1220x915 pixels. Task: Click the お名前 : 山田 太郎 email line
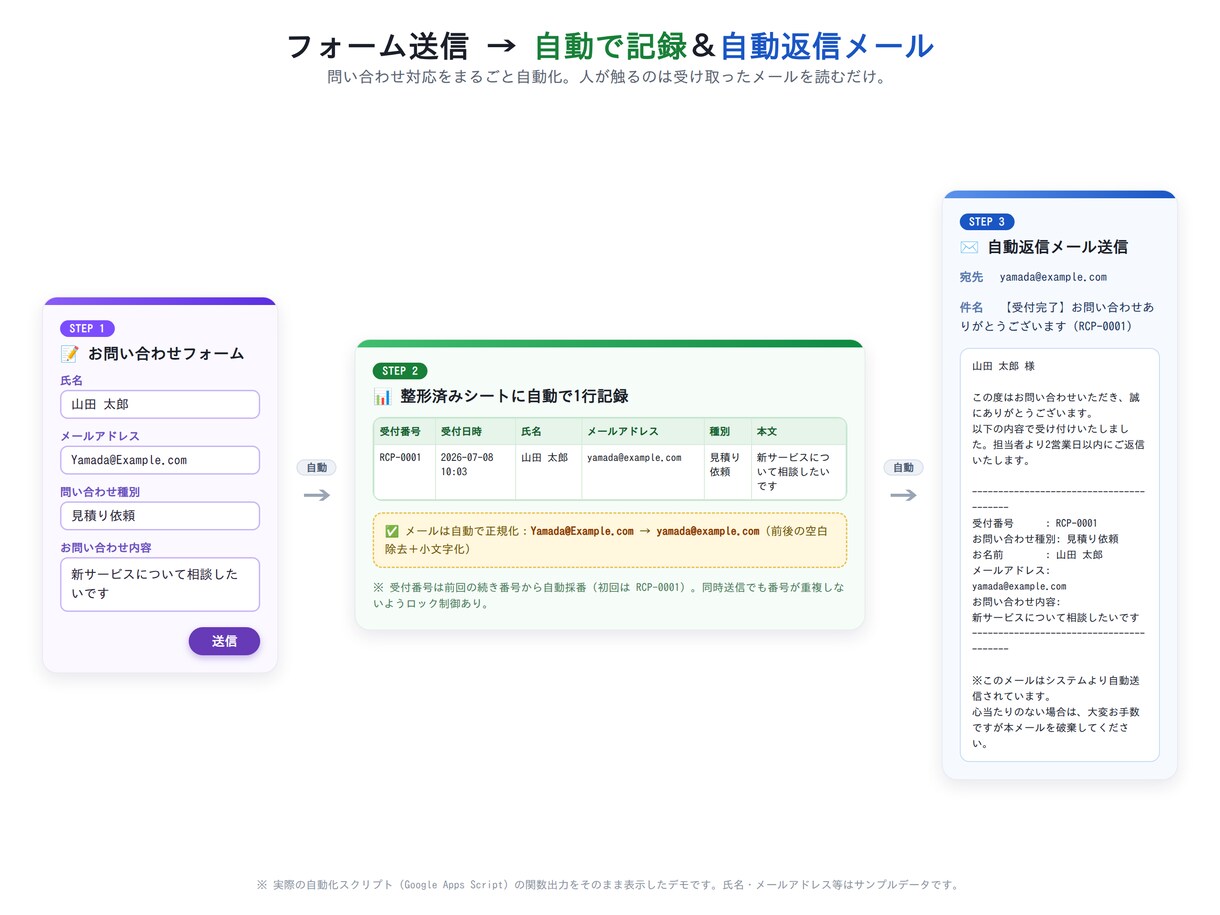click(1037, 555)
